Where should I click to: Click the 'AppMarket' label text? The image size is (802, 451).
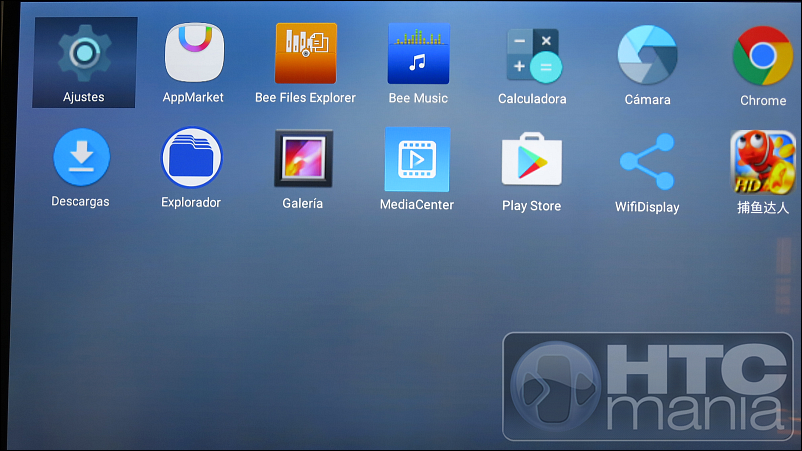[193, 97]
